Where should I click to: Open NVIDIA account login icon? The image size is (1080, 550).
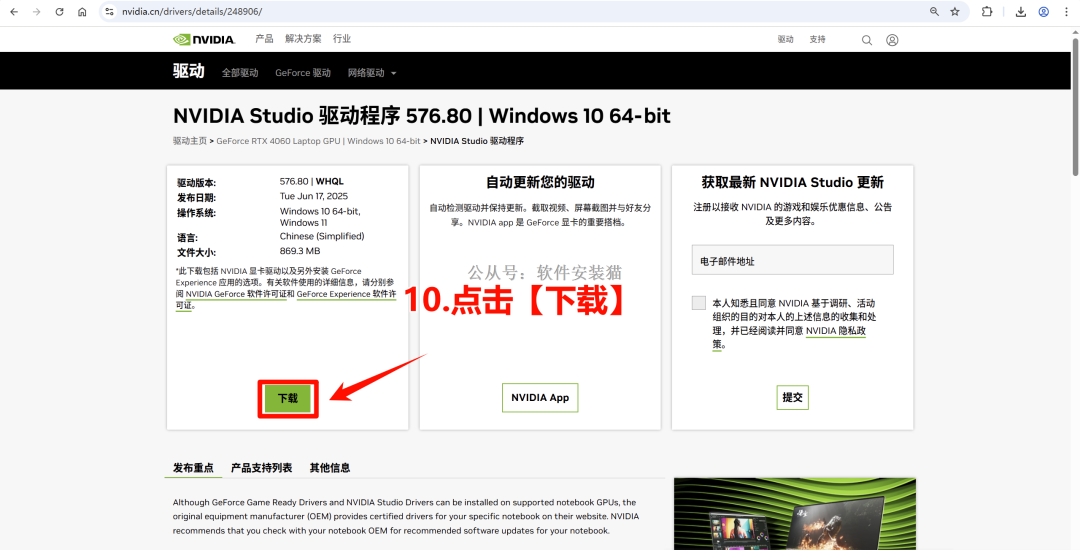point(892,40)
